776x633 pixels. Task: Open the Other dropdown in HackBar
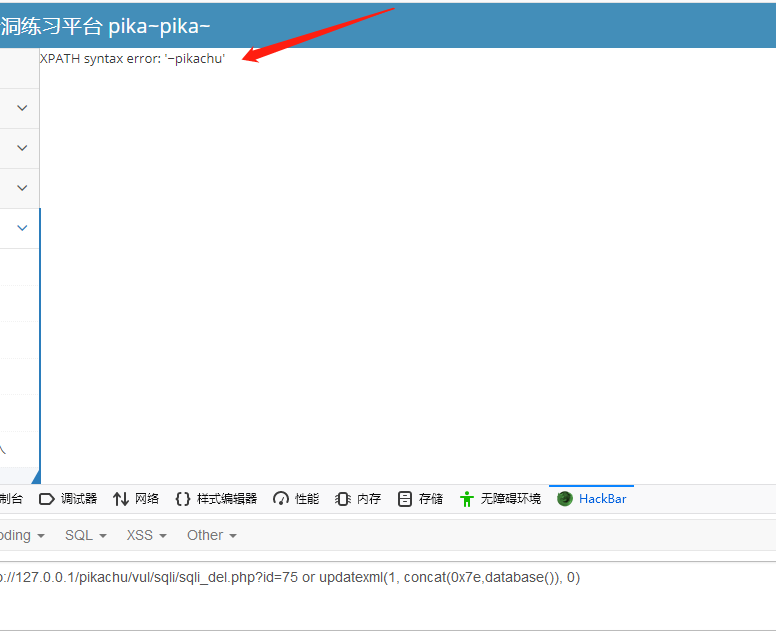[x=212, y=535]
